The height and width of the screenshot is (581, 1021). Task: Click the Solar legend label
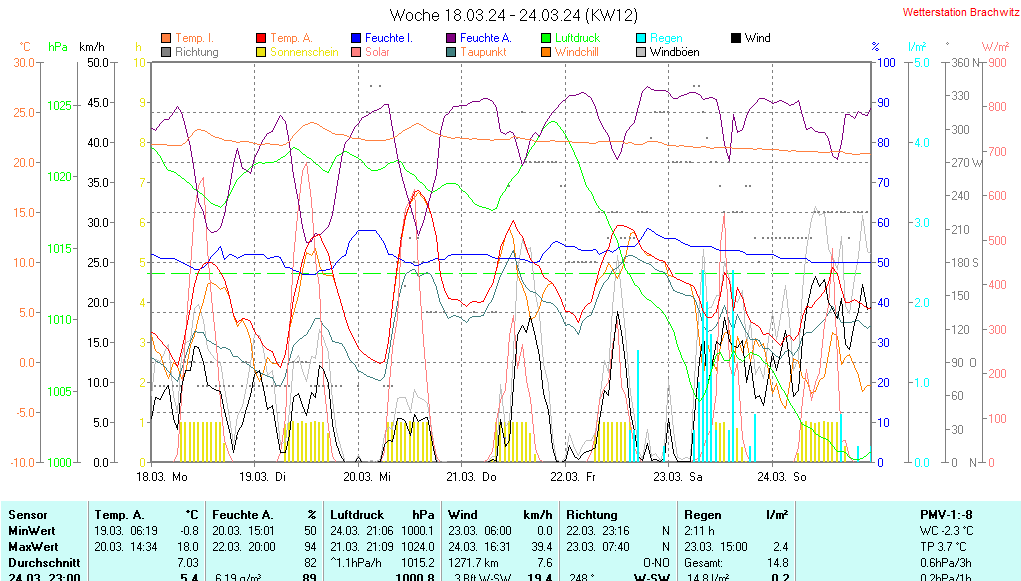click(377, 52)
